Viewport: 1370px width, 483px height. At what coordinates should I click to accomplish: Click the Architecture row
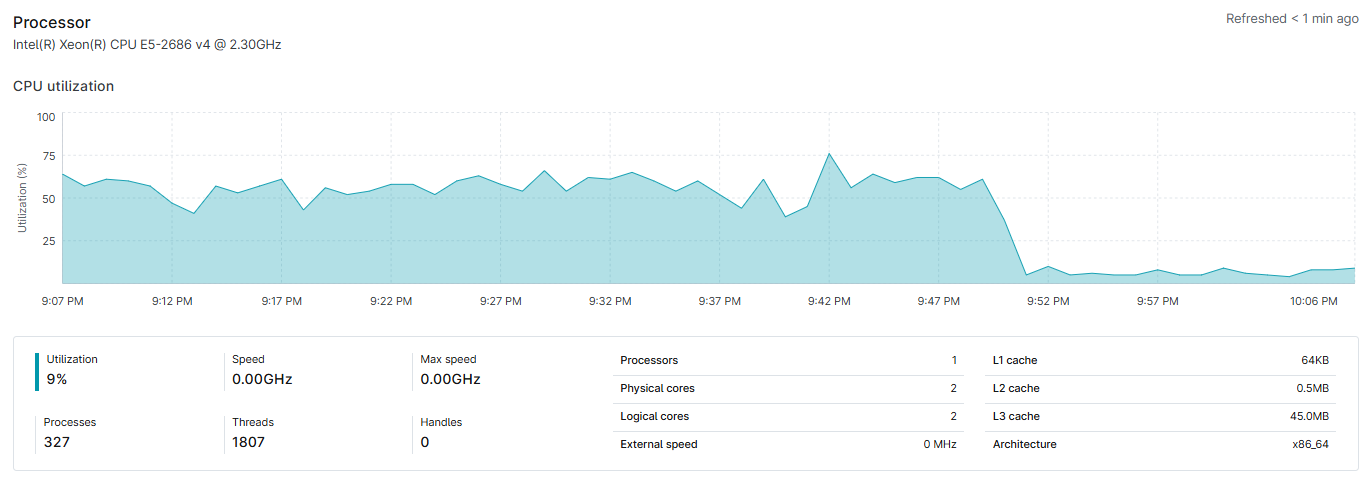[x=1161, y=444]
